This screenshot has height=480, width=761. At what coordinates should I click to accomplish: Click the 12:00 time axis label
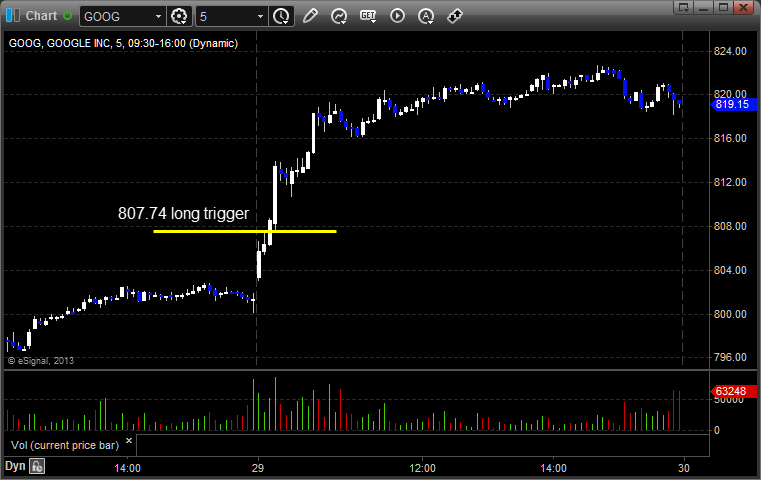click(422, 468)
